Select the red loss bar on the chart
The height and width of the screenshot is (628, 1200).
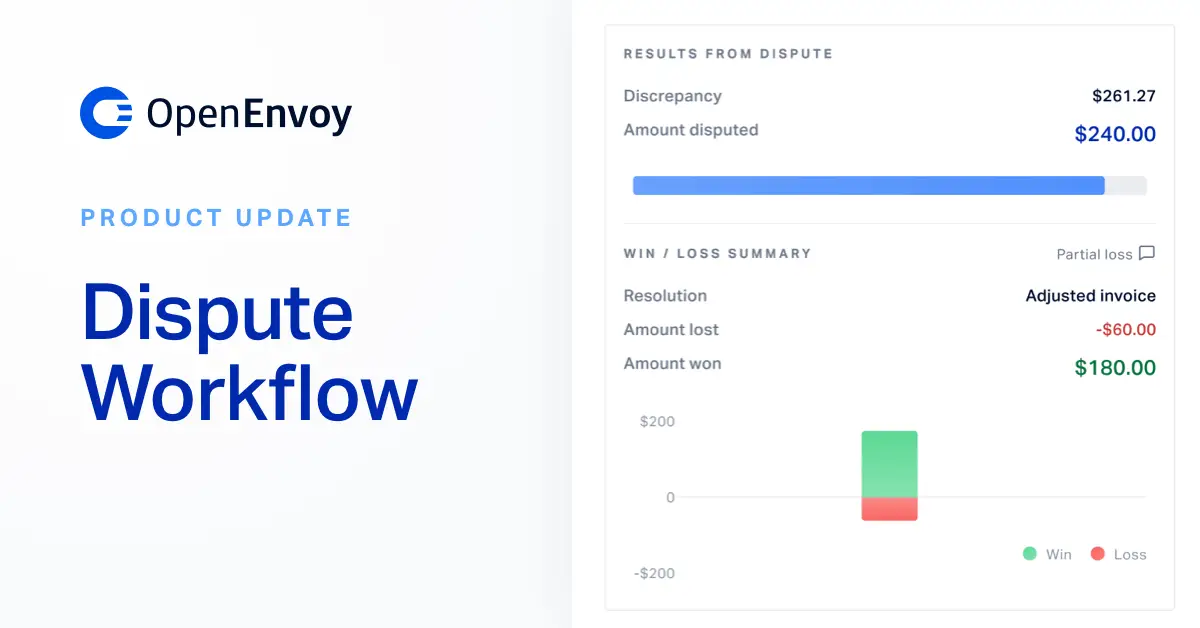tap(889, 509)
